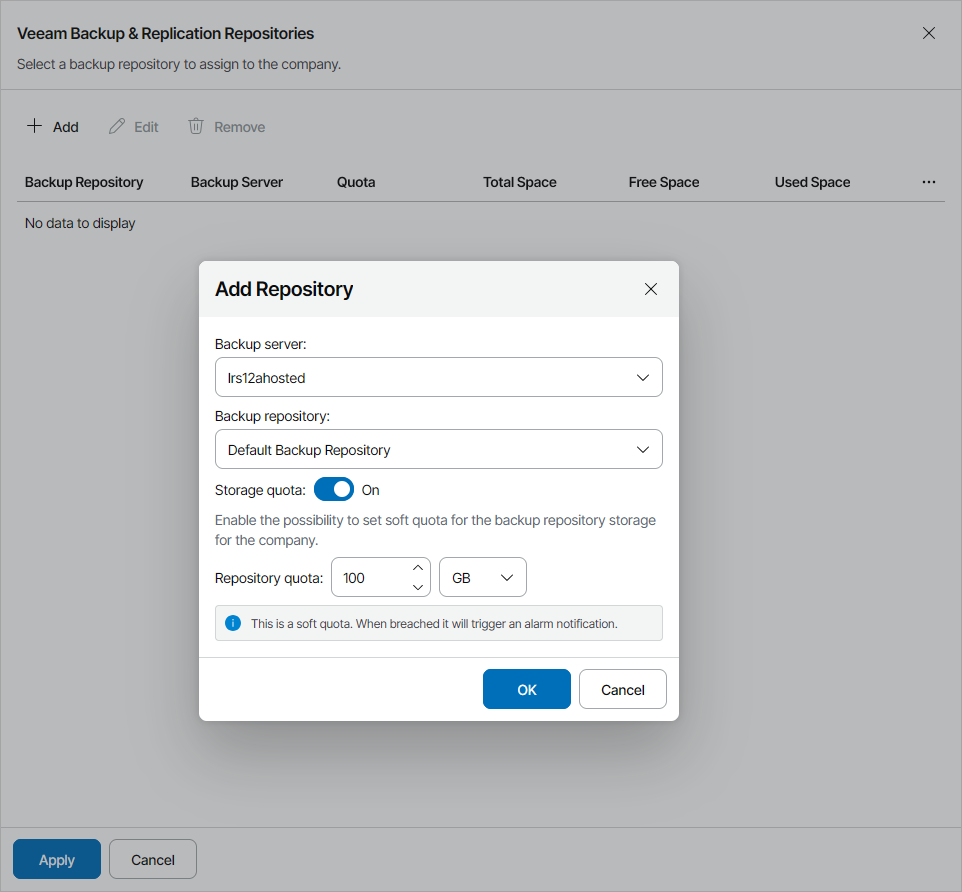Image resolution: width=962 pixels, height=892 pixels.
Task: Close the Add Repository dialog
Action: (651, 289)
